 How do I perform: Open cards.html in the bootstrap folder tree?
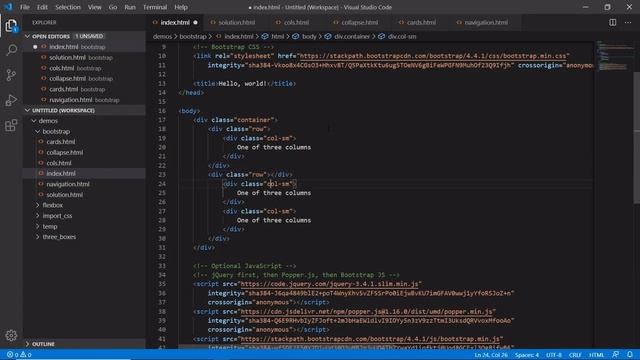[84, 142]
